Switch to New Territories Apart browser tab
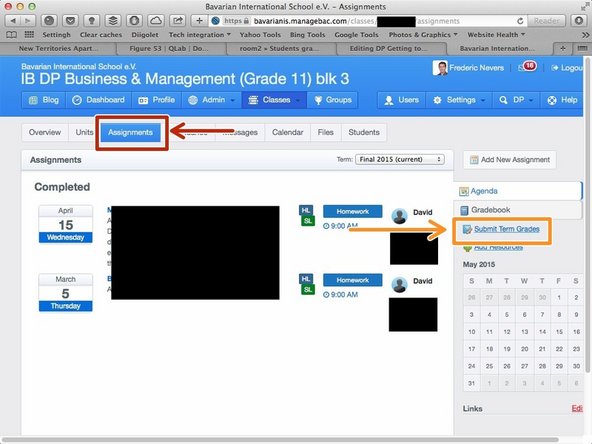The height and width of the screenshot is (444, 592). coord(58,48)
